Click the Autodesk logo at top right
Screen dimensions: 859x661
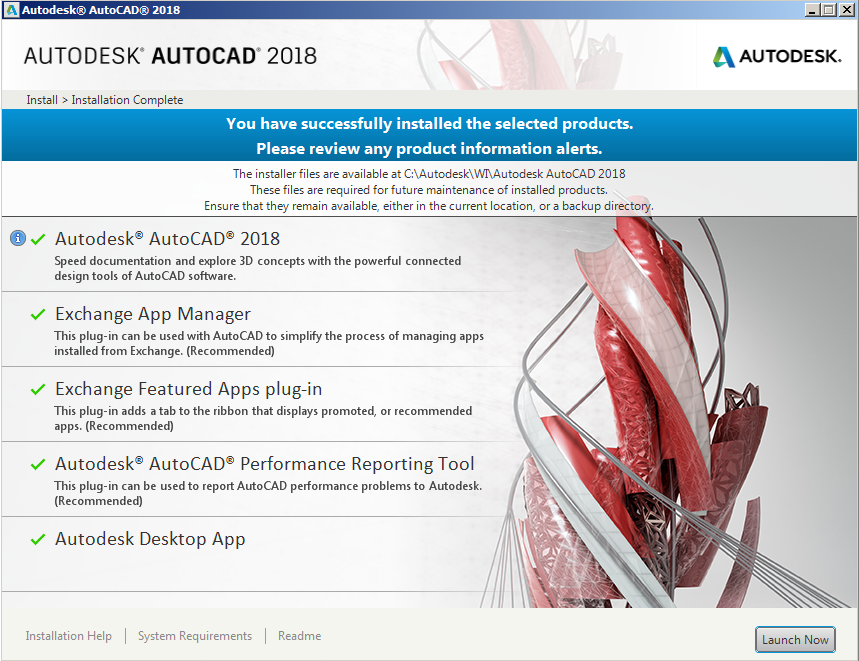point(777,56)
